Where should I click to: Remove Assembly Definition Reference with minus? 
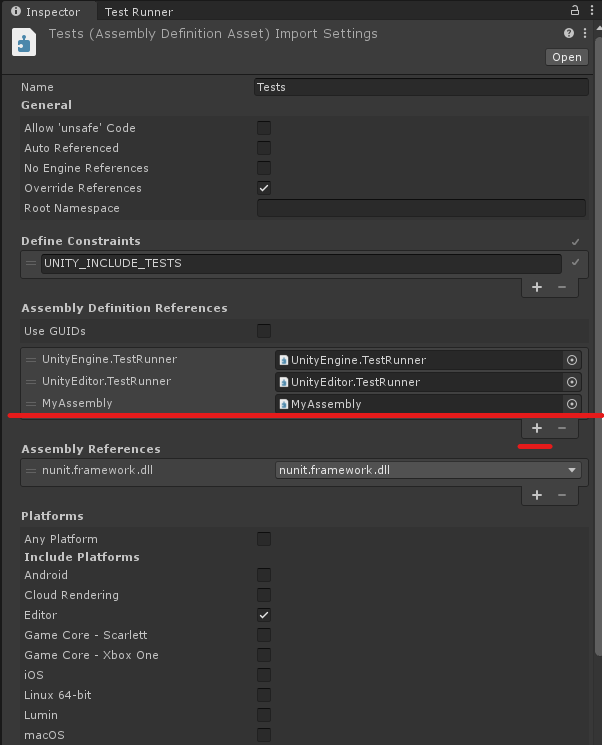click(x=561, y=428)
